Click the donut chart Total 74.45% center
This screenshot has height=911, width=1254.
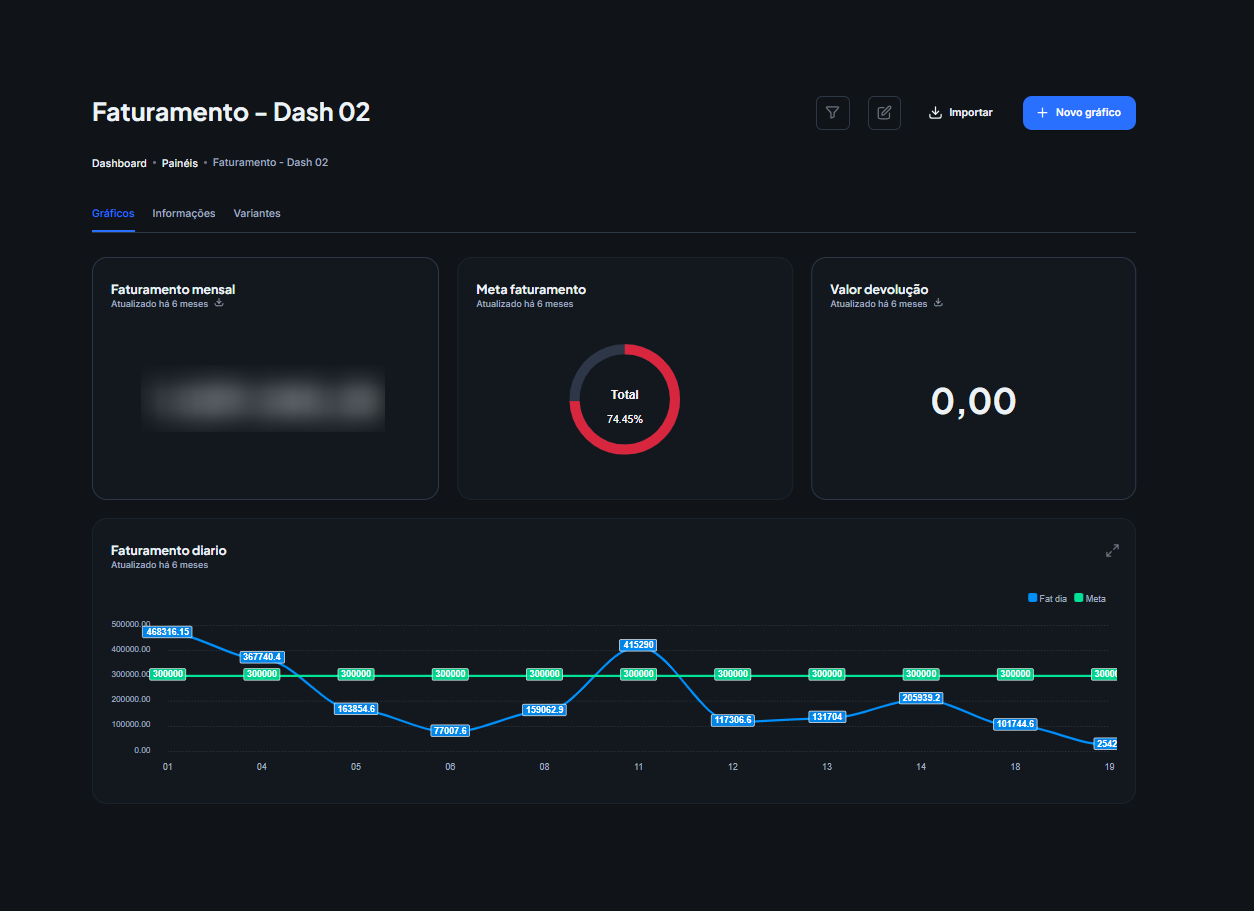pos(625,406)
